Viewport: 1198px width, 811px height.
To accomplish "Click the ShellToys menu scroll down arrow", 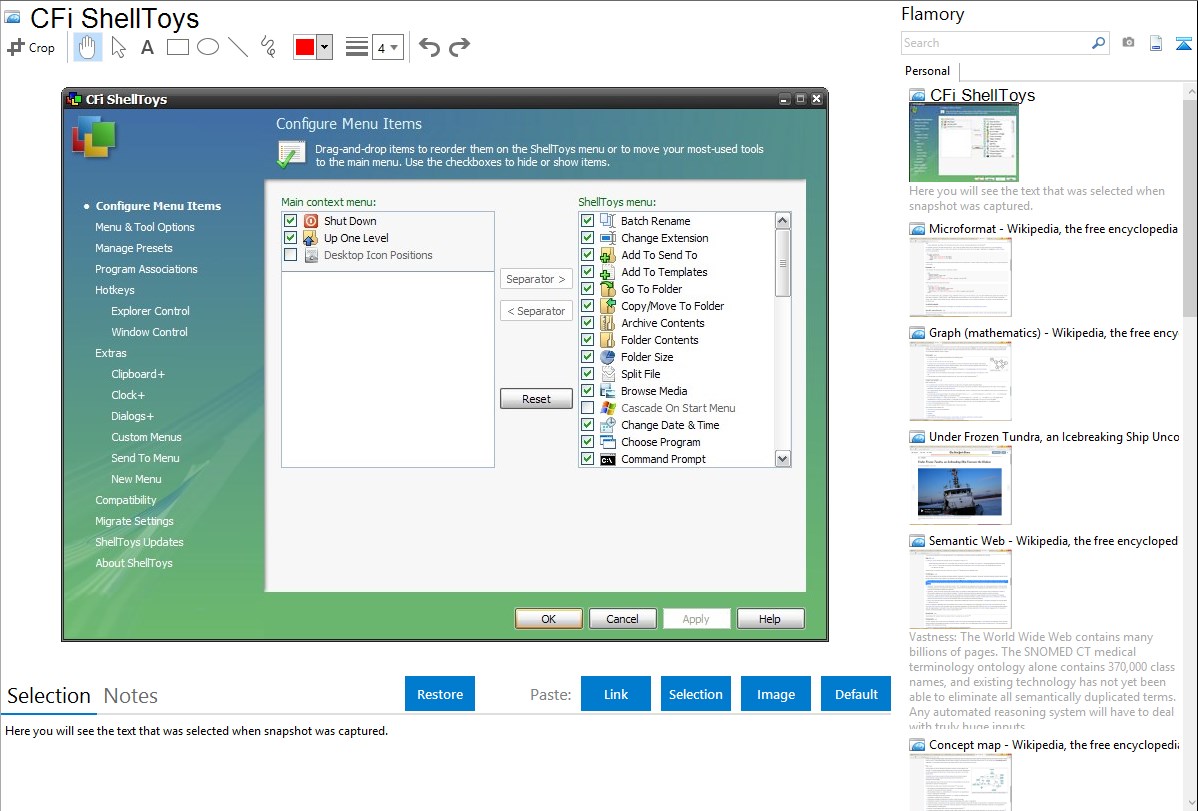I will pyautogui.click(x=782, y=459).
